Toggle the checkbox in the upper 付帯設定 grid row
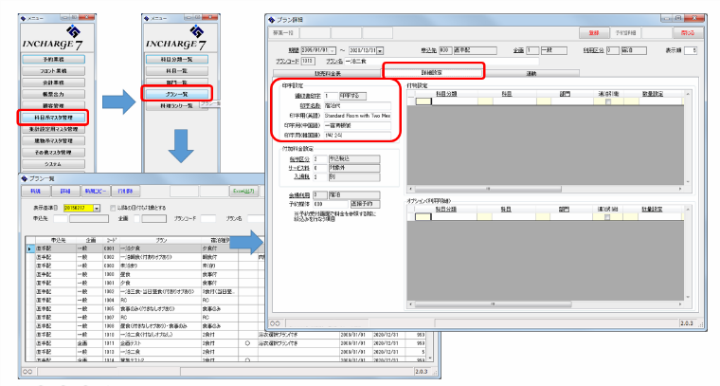This screenshot has height=386, width=720. click(x=608, y=101)
